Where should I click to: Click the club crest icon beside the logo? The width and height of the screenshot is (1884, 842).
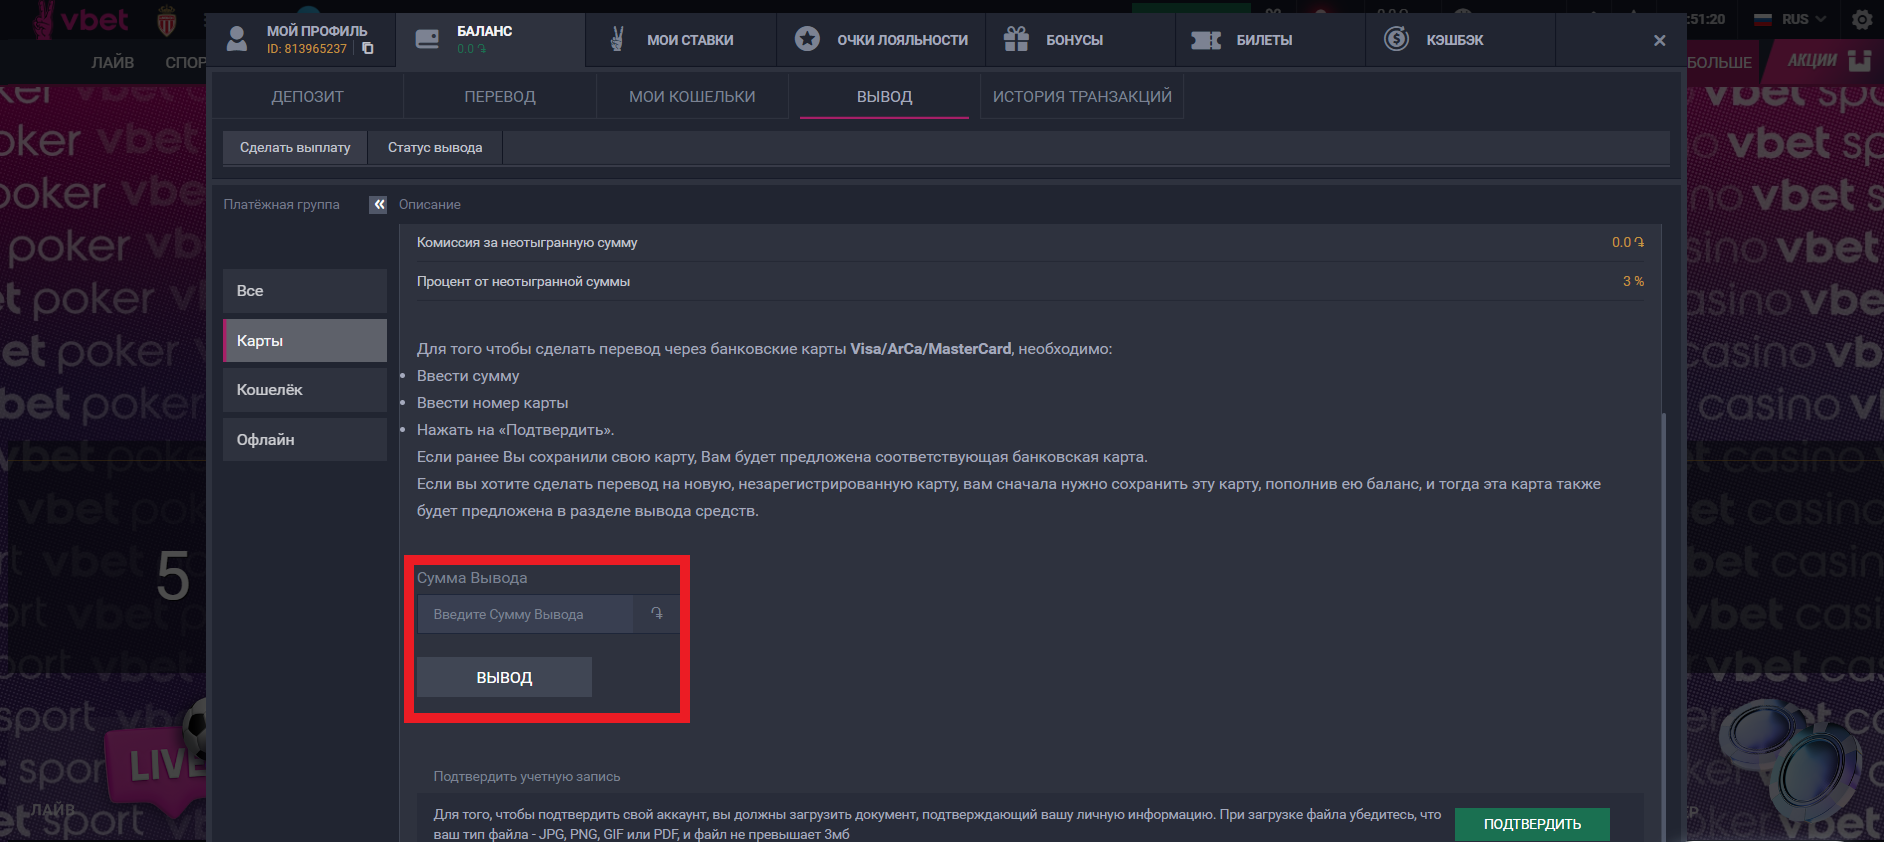(x=167, y=21)
